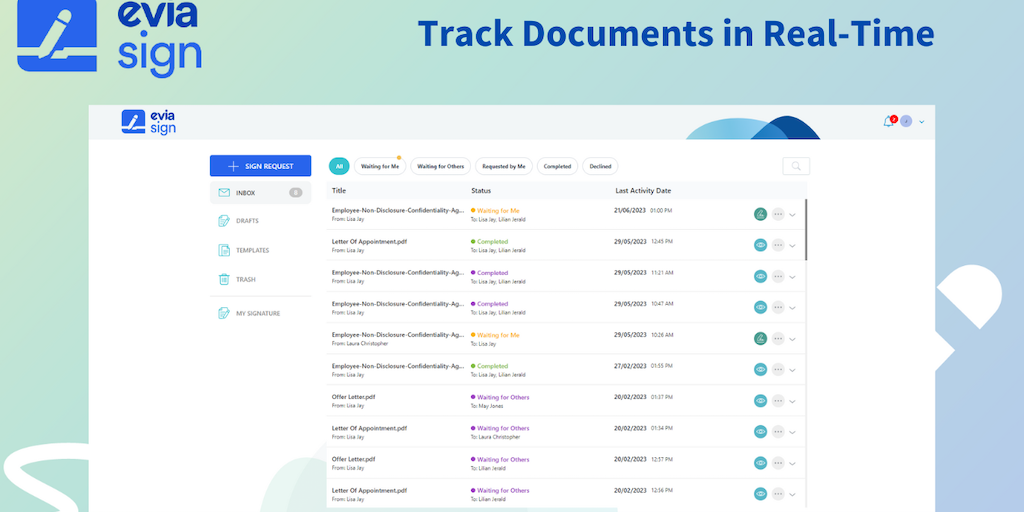Open the Trash folder icon
The height and width of the screenshot is (512, 1024).
point(224,280)
